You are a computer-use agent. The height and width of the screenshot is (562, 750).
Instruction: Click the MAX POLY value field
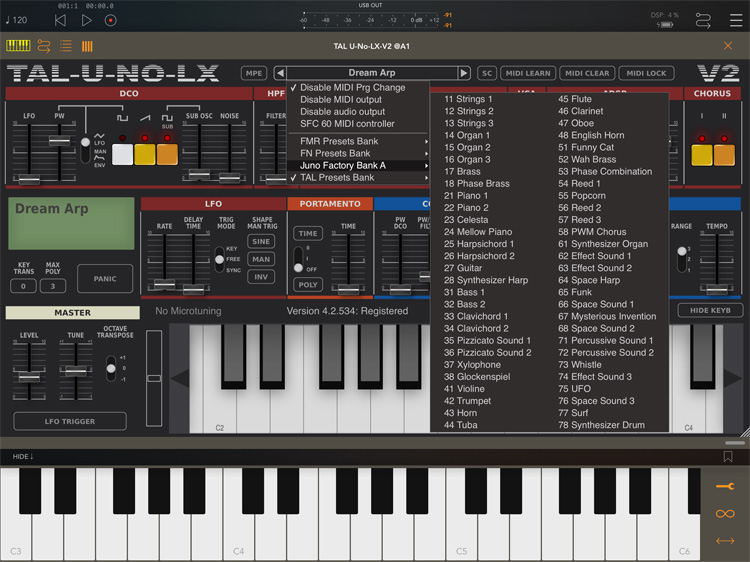coord(53,286)
